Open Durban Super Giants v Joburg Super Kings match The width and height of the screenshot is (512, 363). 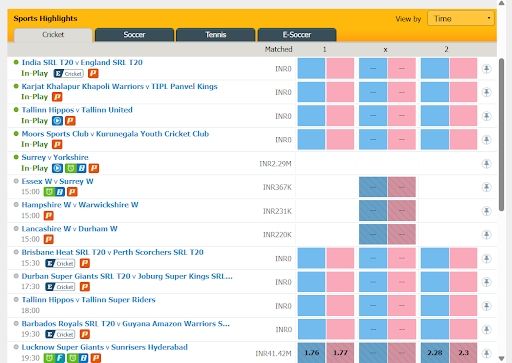click(x=127, y=276)
